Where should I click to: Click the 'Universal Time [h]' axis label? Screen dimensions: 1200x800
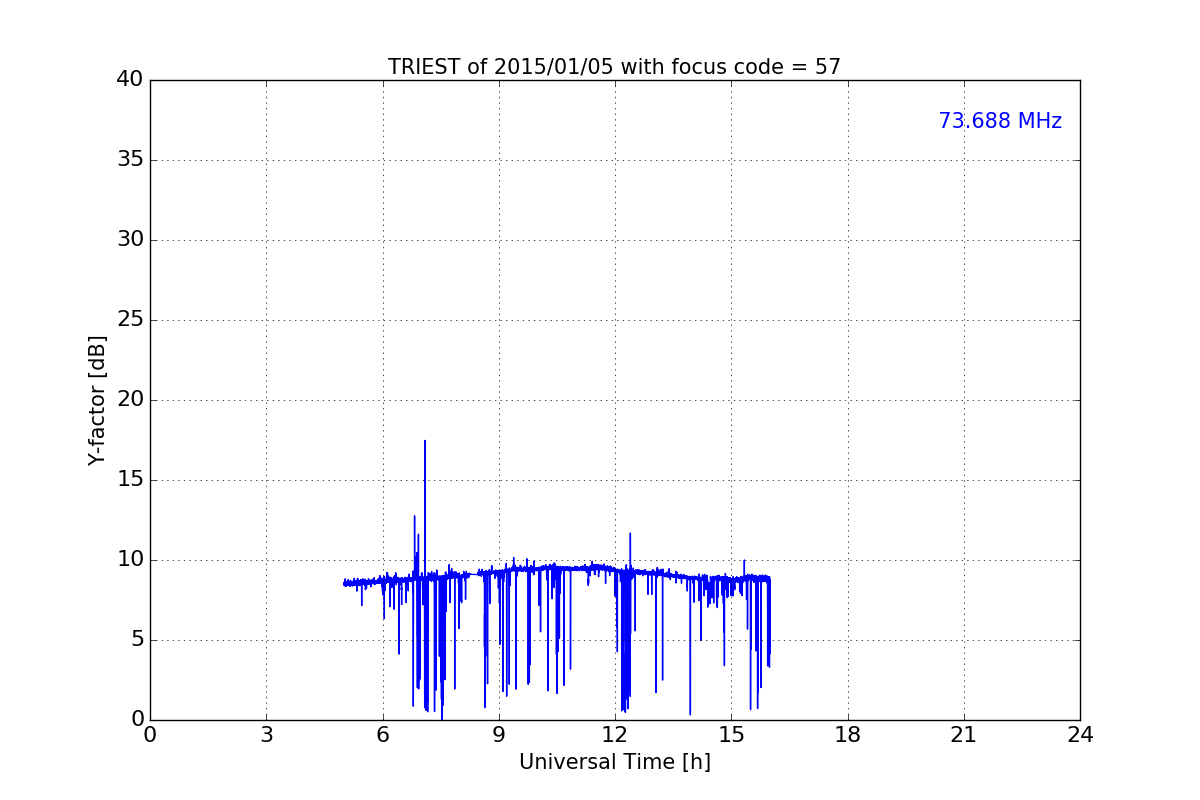click(614, 762)
